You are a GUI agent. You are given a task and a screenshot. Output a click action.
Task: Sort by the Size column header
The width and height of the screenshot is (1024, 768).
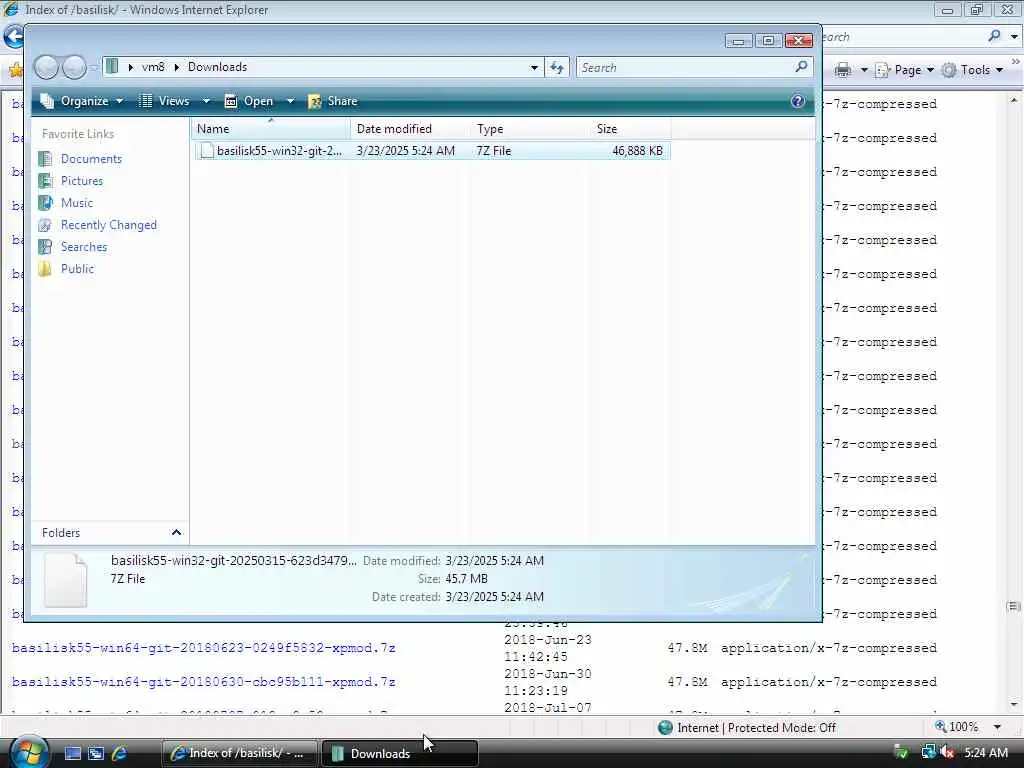(630, 129)
